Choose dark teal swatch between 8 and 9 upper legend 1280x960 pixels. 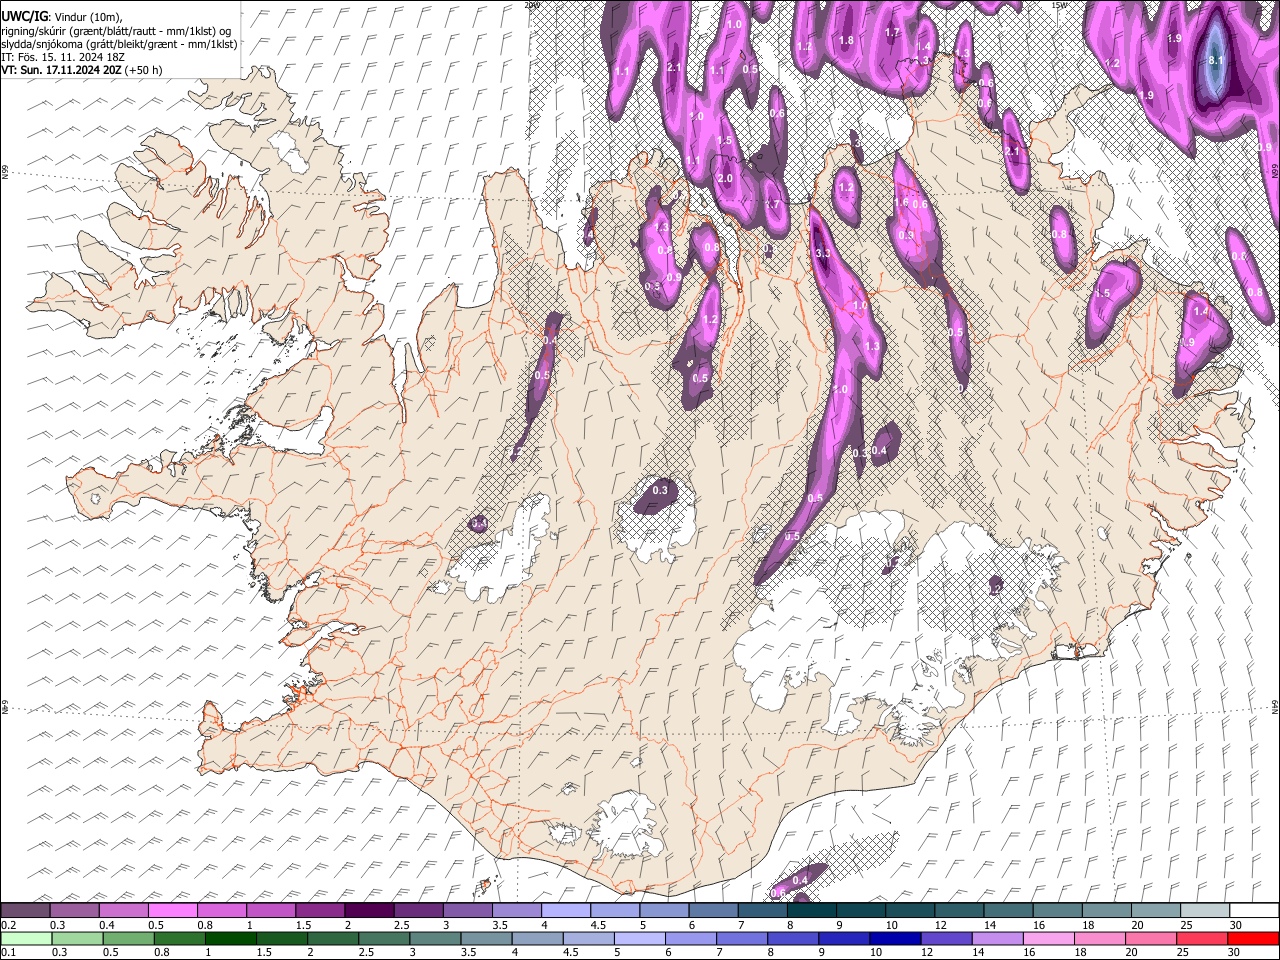click(811, 910)
